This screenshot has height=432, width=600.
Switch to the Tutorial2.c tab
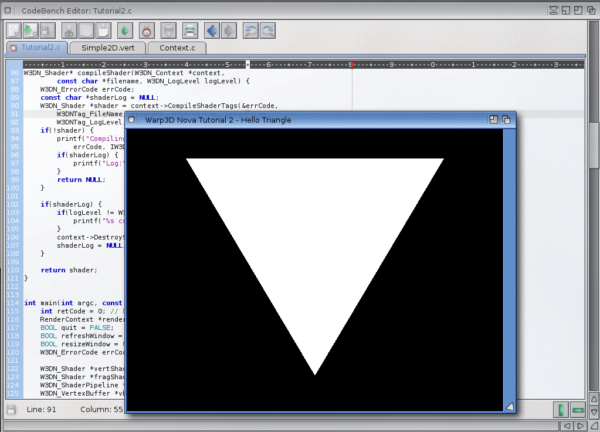click(x=41, y=47)
